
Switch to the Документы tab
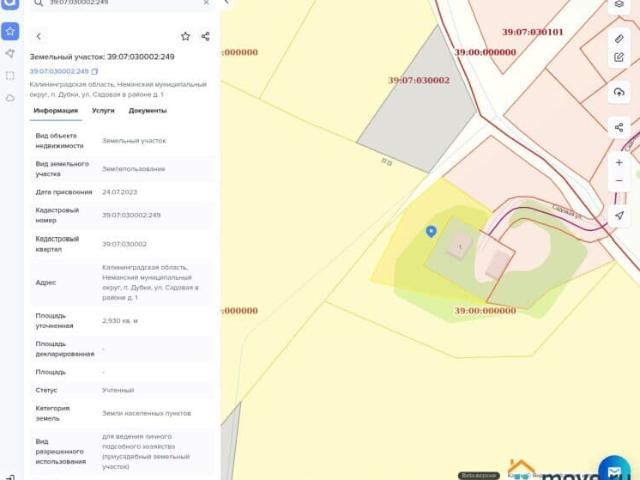click(148, 111)
